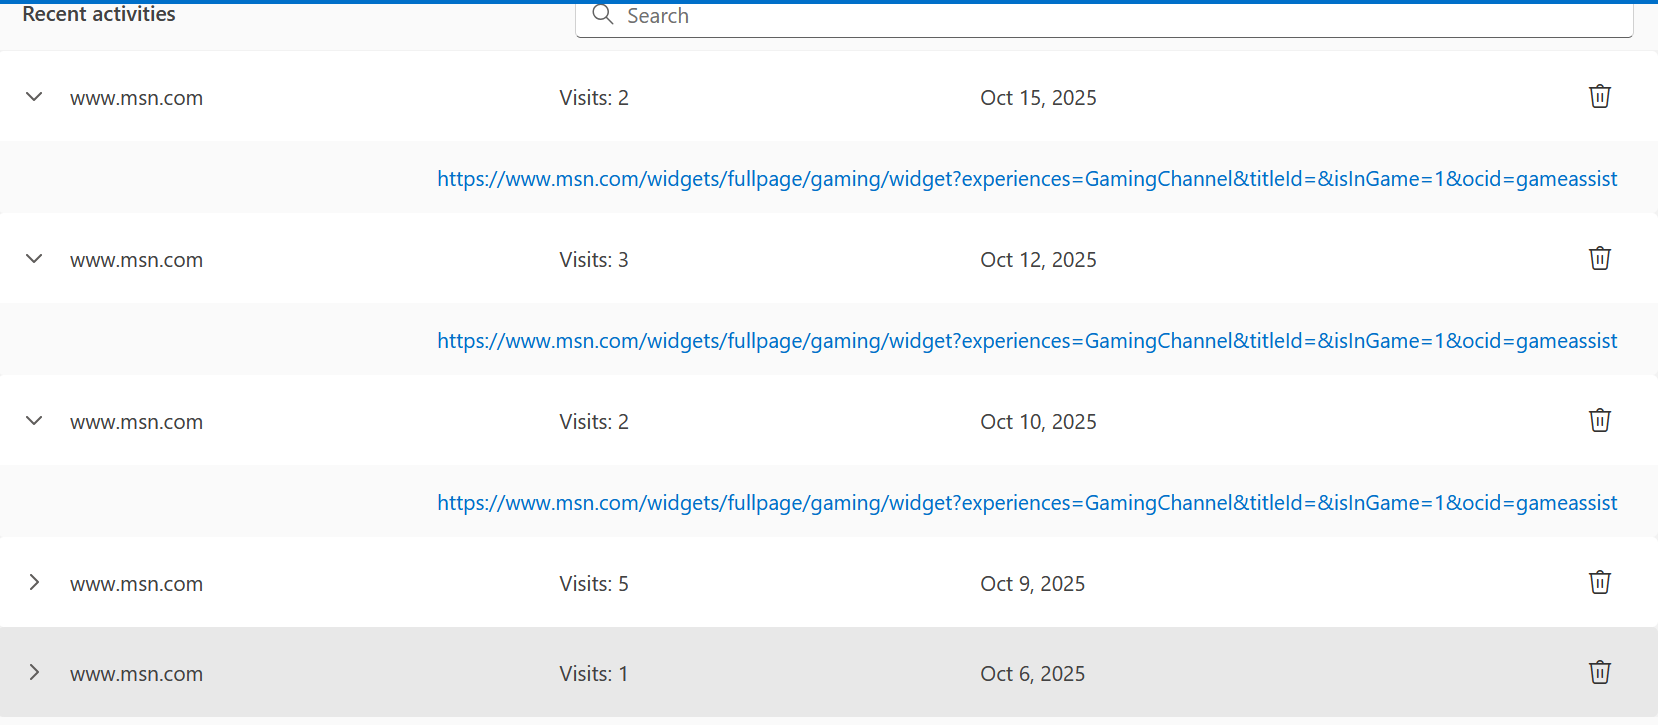This screenshot has width=1658, height=725.
Task: Click the 'Oct 10, 2025' date
Action: coord(1038,422)
